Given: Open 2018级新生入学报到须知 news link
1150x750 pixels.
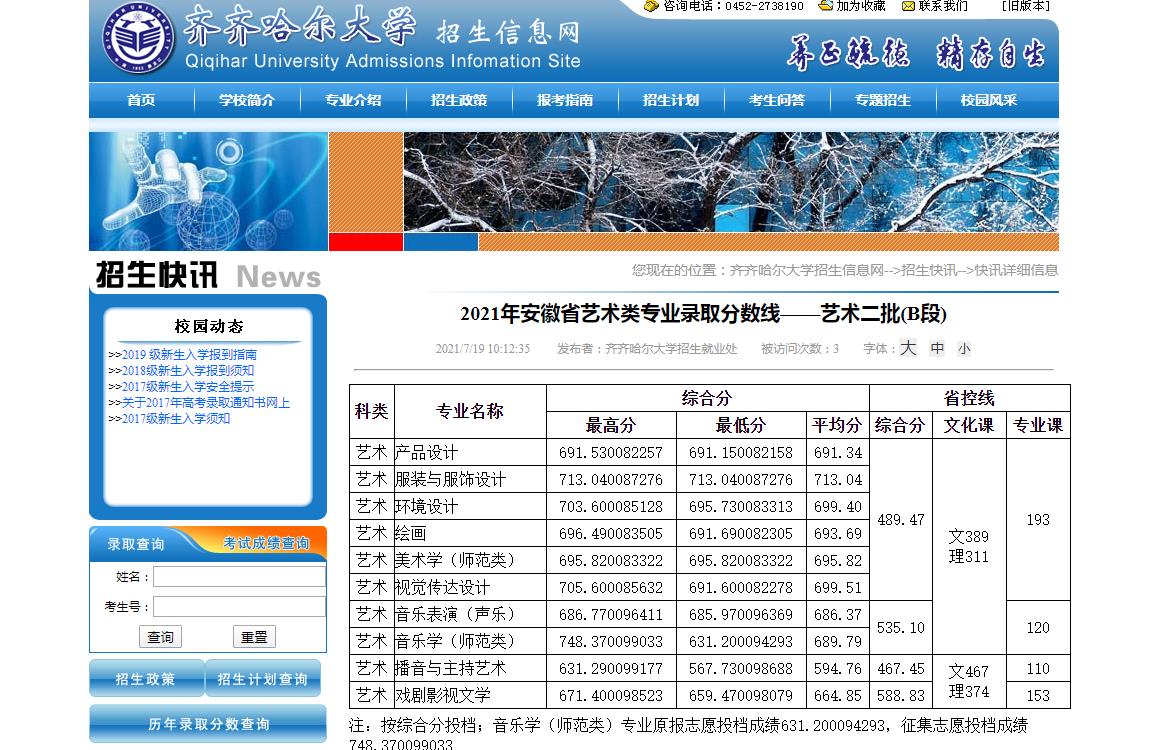Looking at the screenshot, I should click(188, 370).
